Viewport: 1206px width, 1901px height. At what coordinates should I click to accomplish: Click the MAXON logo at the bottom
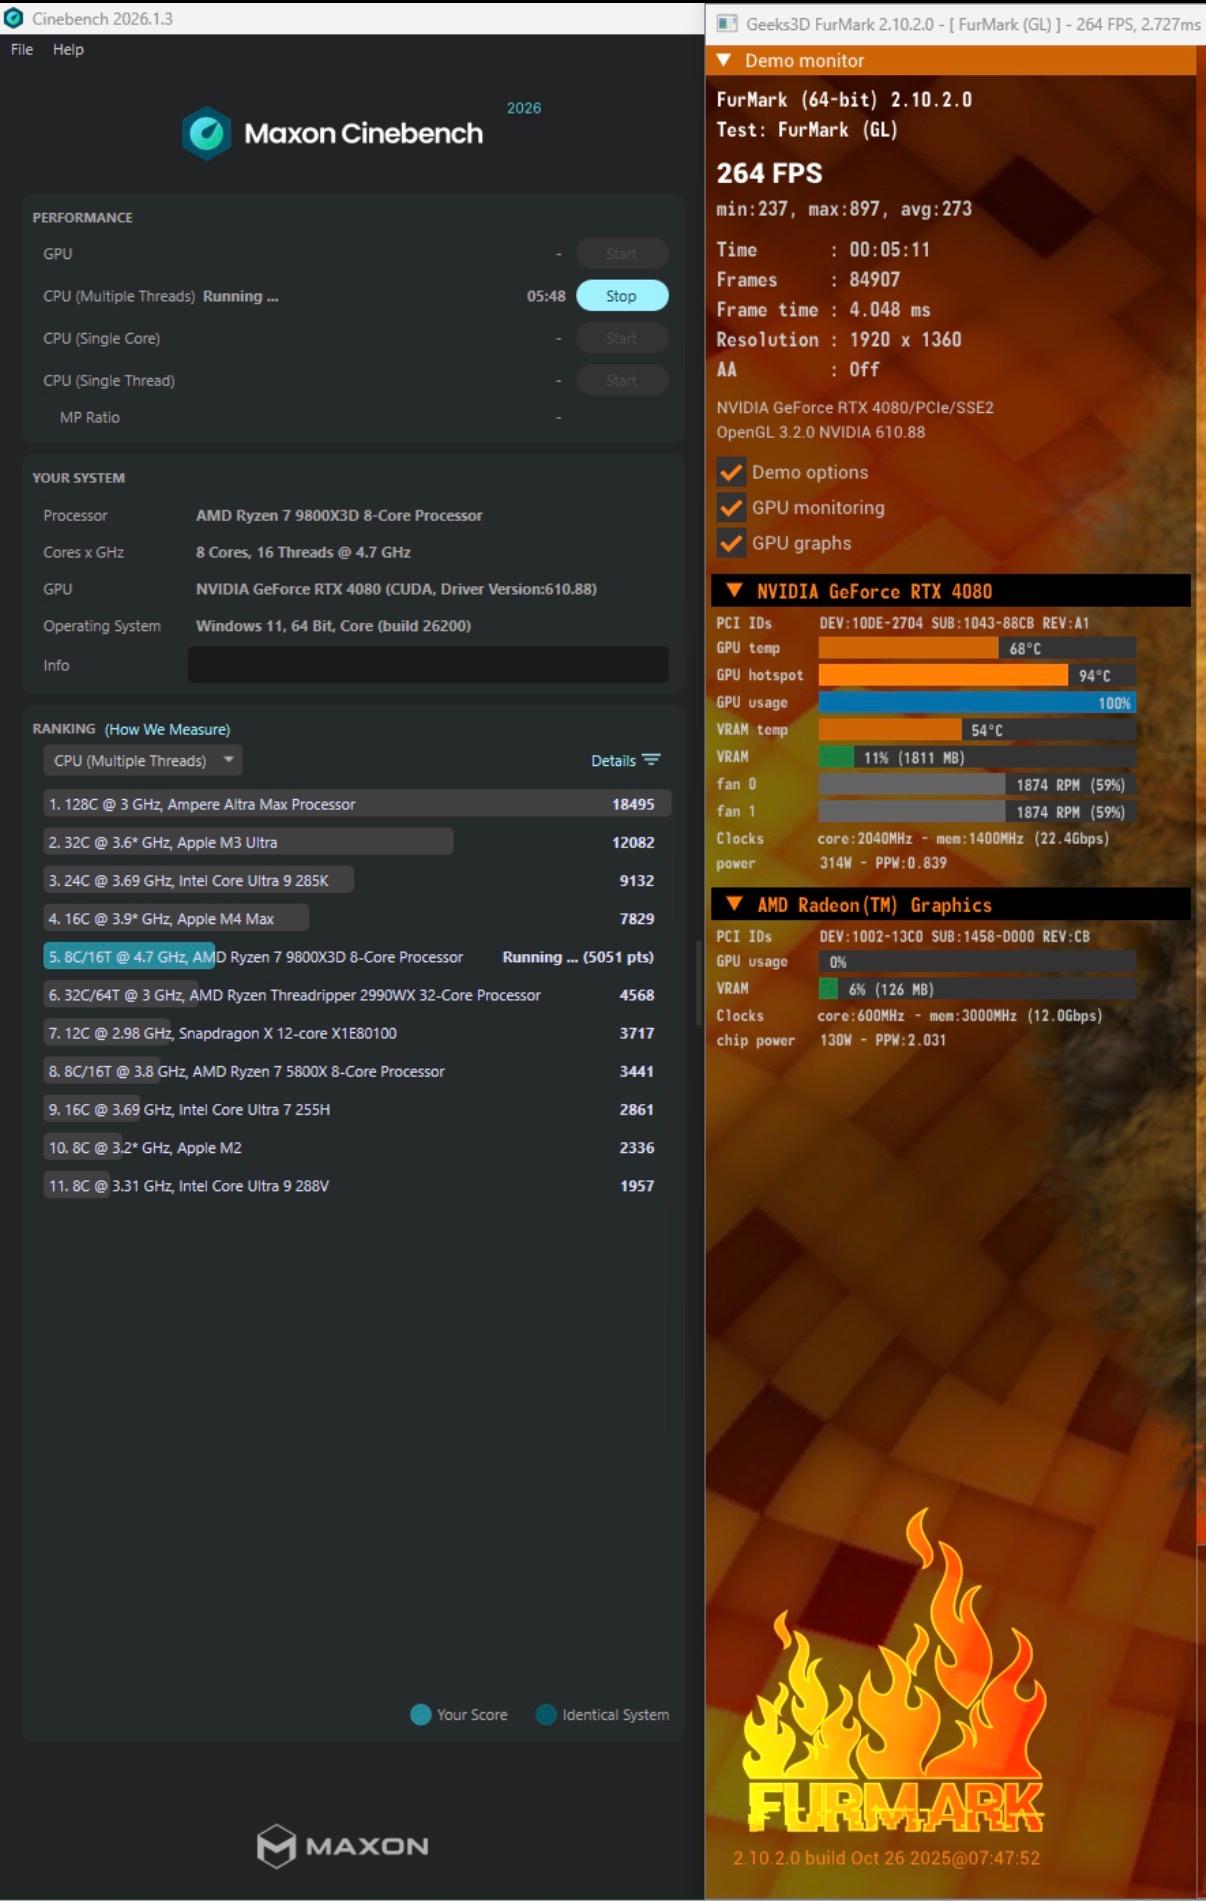pos(343,1846)
